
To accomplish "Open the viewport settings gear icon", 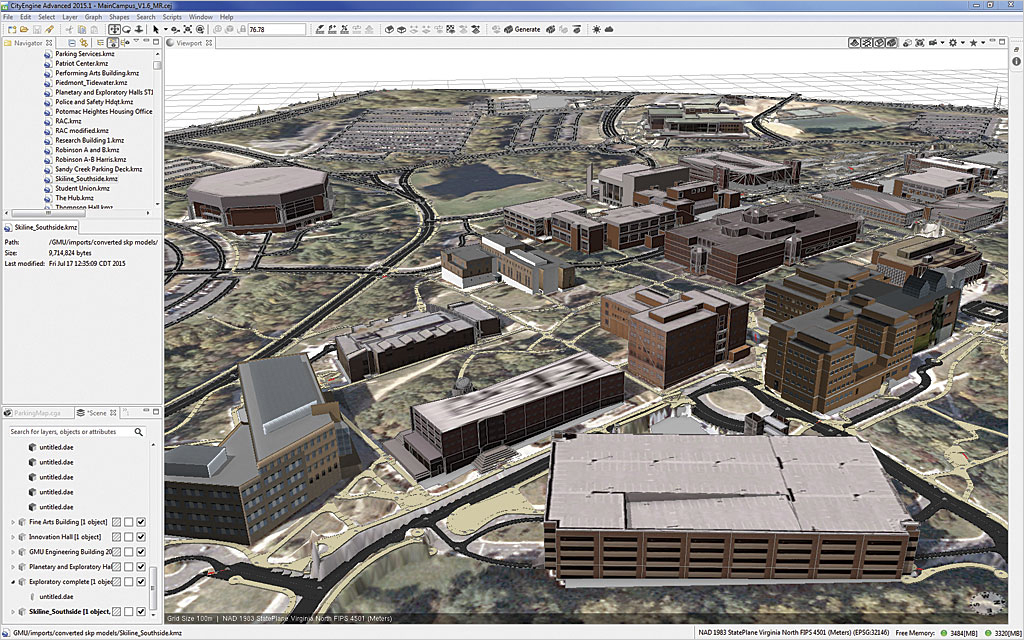I will (x=953, y=42).
